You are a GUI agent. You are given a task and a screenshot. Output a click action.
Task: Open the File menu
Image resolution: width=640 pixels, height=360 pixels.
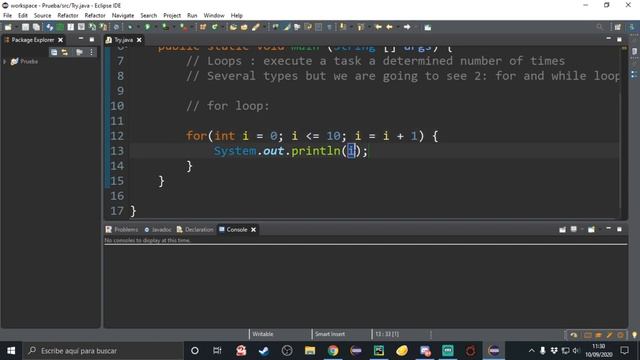click(x=7, y=16)
